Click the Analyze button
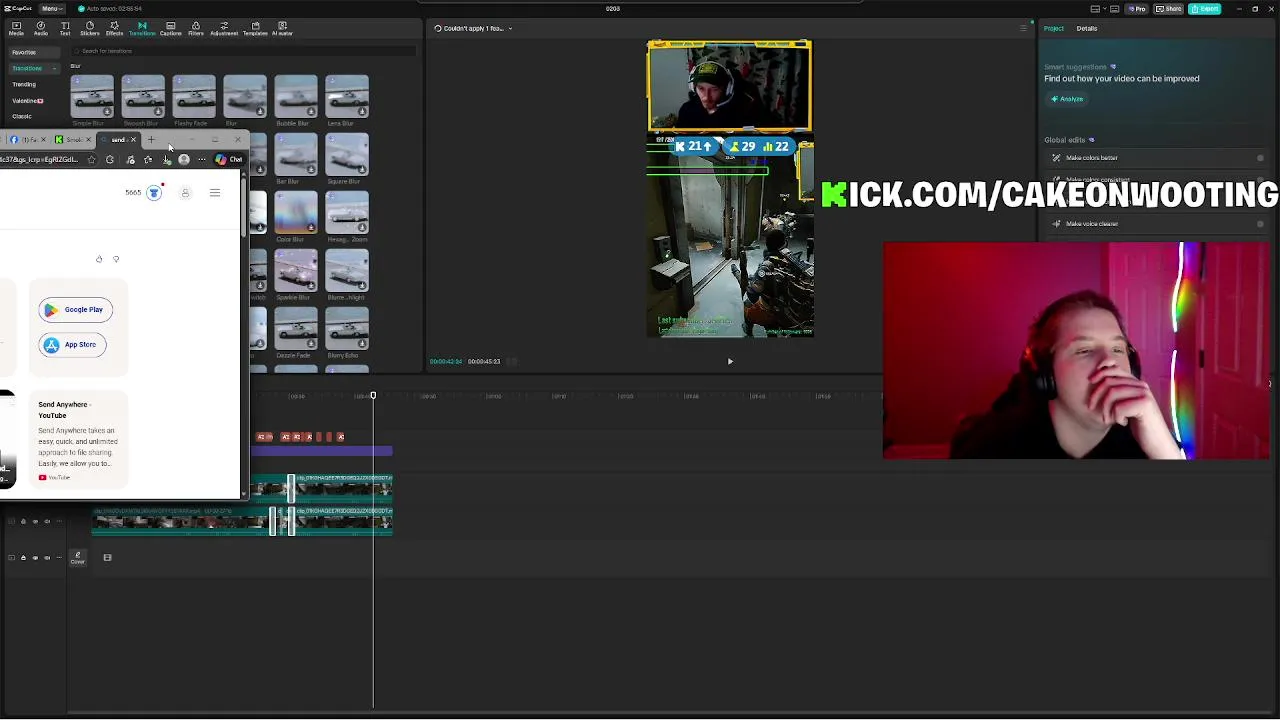Screen dimensions: 1280x720 pyautogui.click(x=1067, y=99)
